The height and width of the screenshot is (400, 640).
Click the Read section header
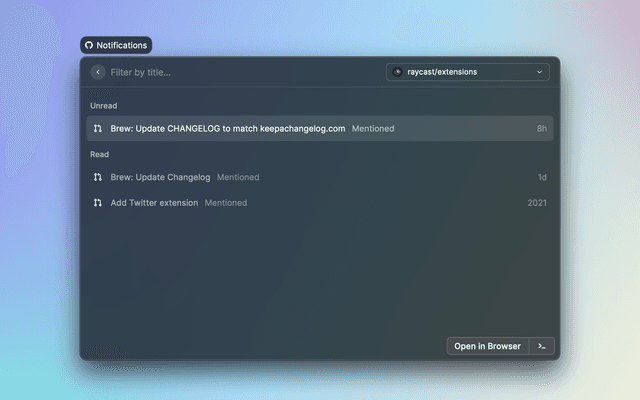(100, 154)
